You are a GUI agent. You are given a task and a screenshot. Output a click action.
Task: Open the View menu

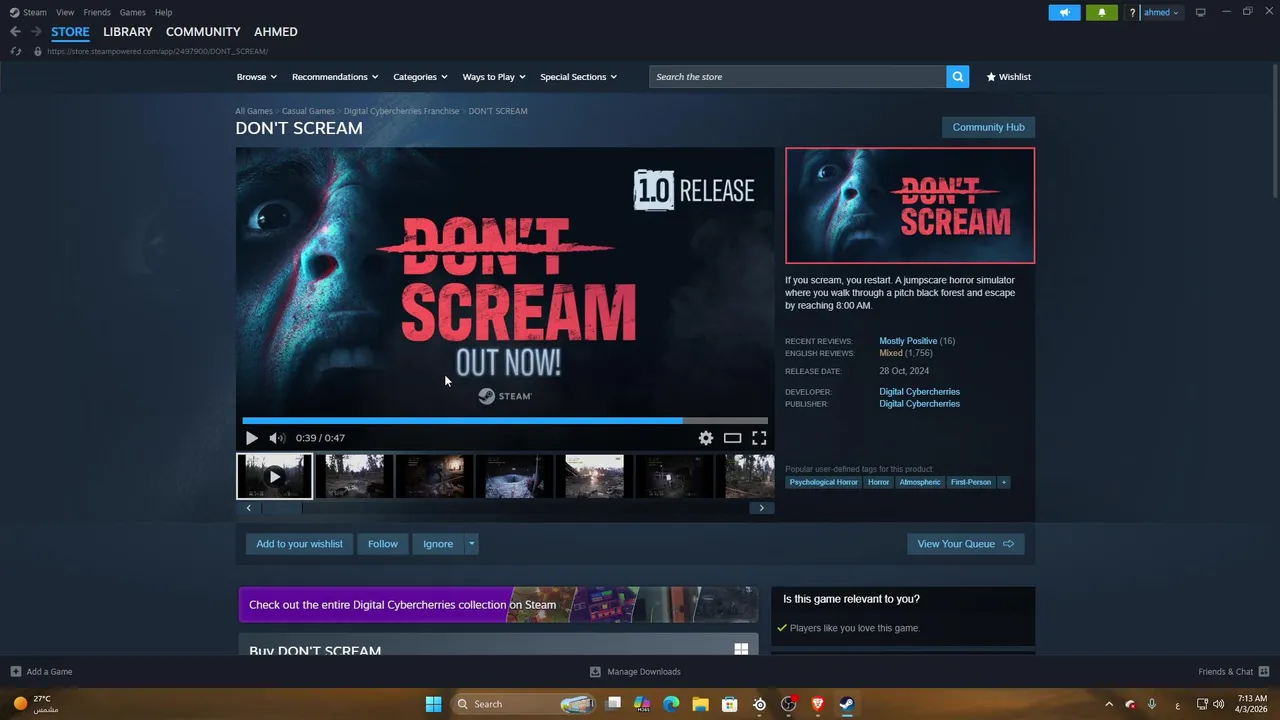tap(65, 12)
